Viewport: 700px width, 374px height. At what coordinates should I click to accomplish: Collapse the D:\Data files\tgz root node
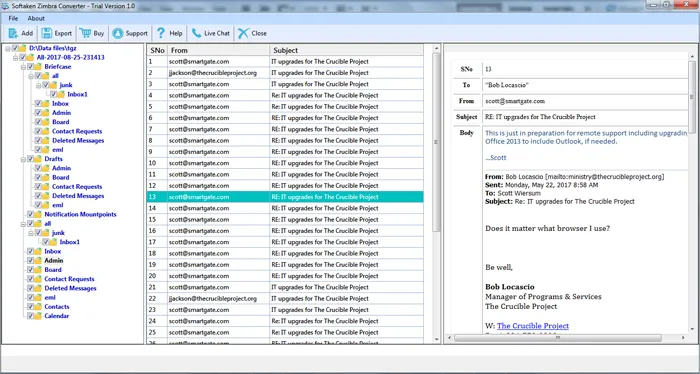click(8, 48)
